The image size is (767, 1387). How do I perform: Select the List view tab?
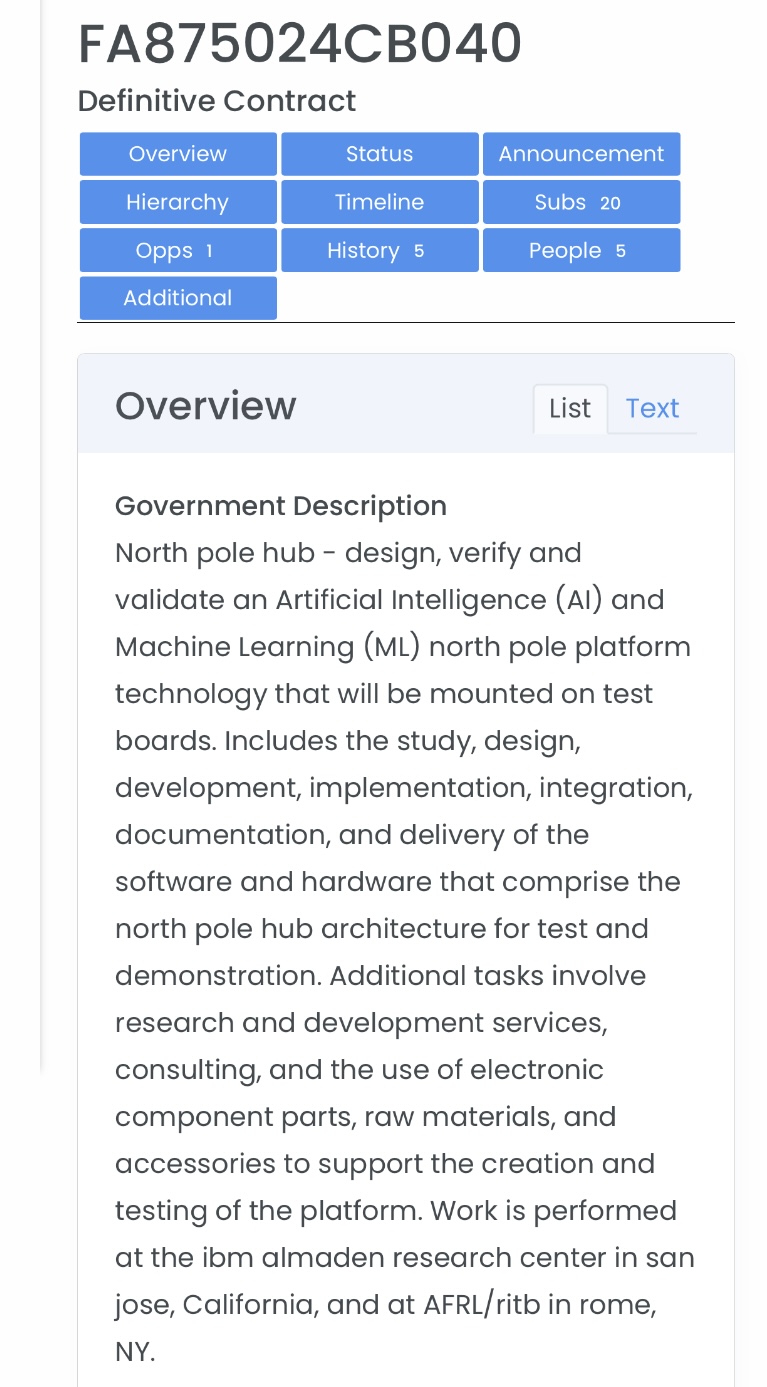coord(570,408)
